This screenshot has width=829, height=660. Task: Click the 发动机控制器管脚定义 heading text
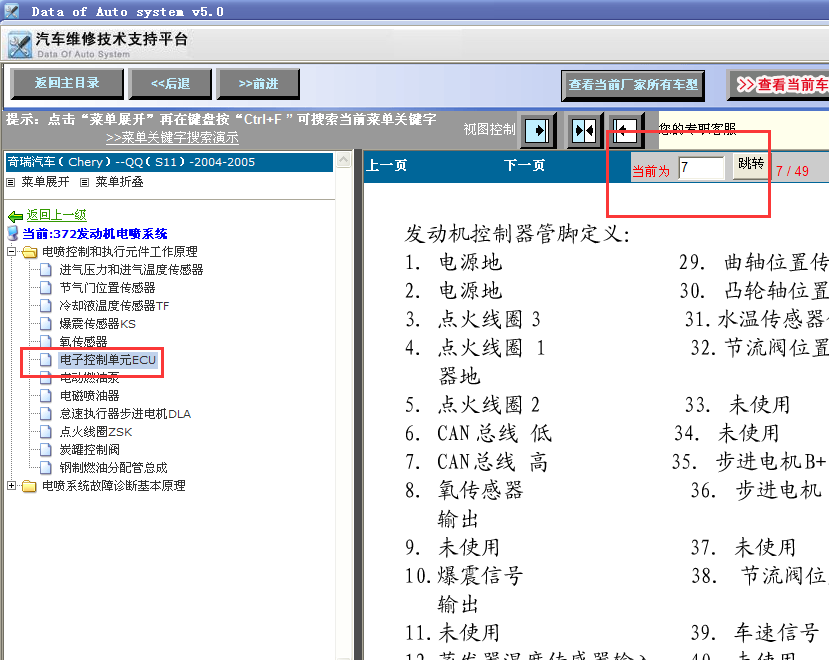pyautogui.click(x=518, y=233)
